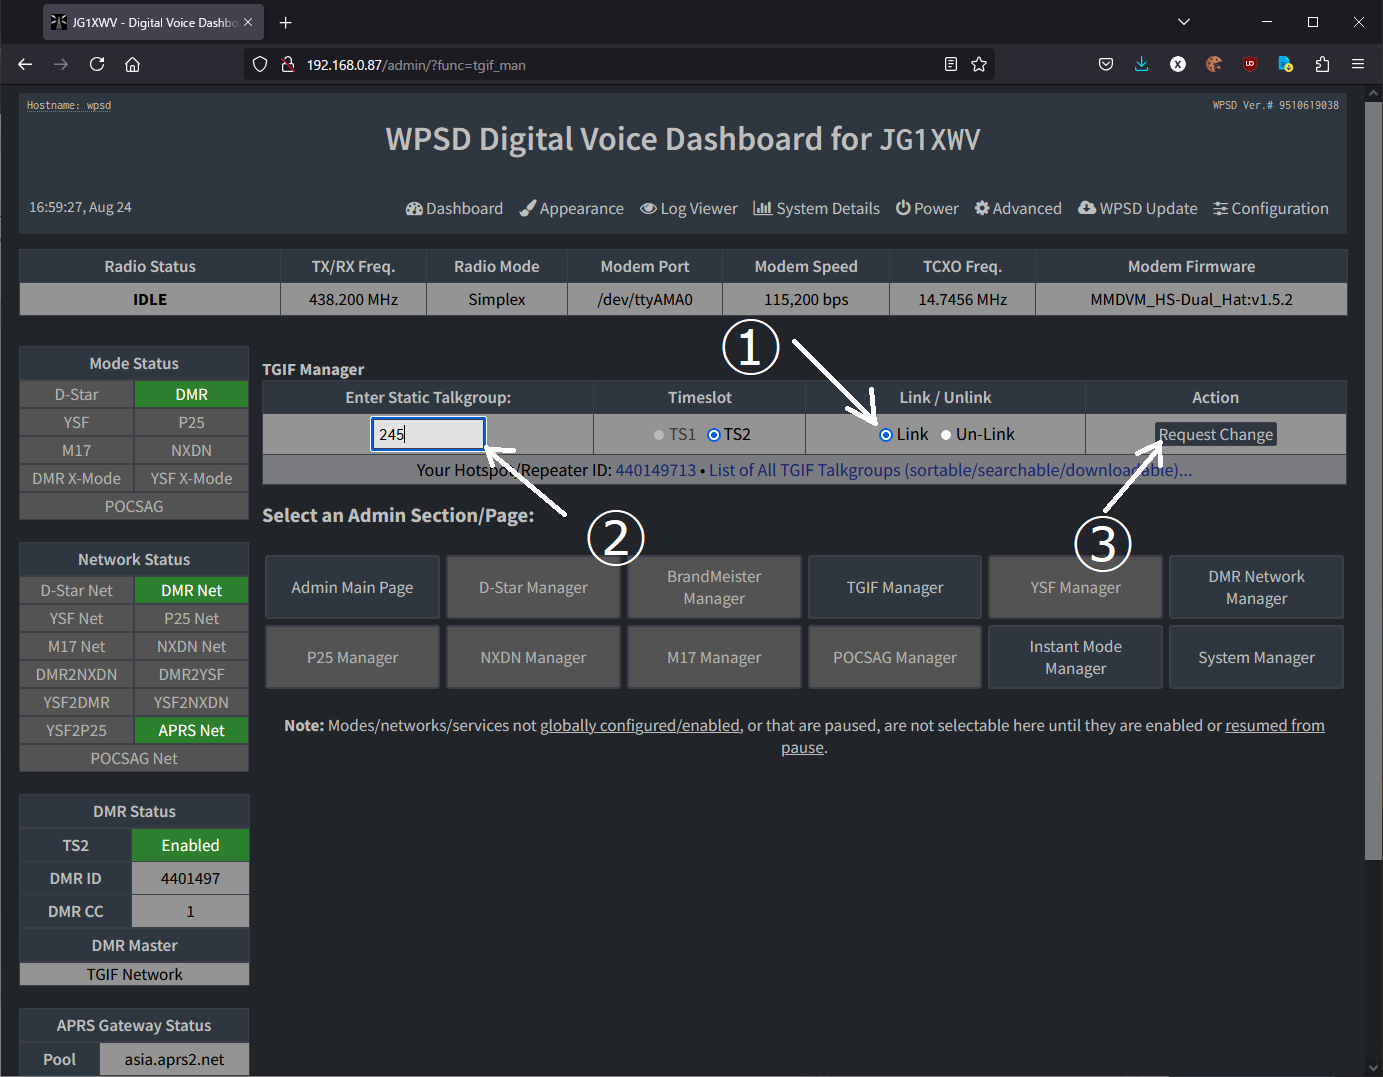Open the Advanced menu item
1383x1077 pixels.
click(1018, 208)
